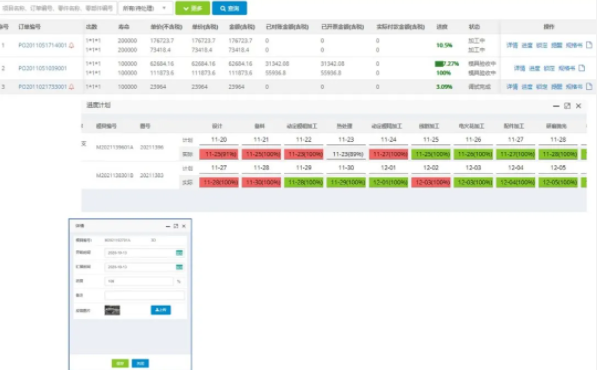Click document icon in row PO2011051714001
This screenshot has height=370, width=597.
click(x=589, y=45)
